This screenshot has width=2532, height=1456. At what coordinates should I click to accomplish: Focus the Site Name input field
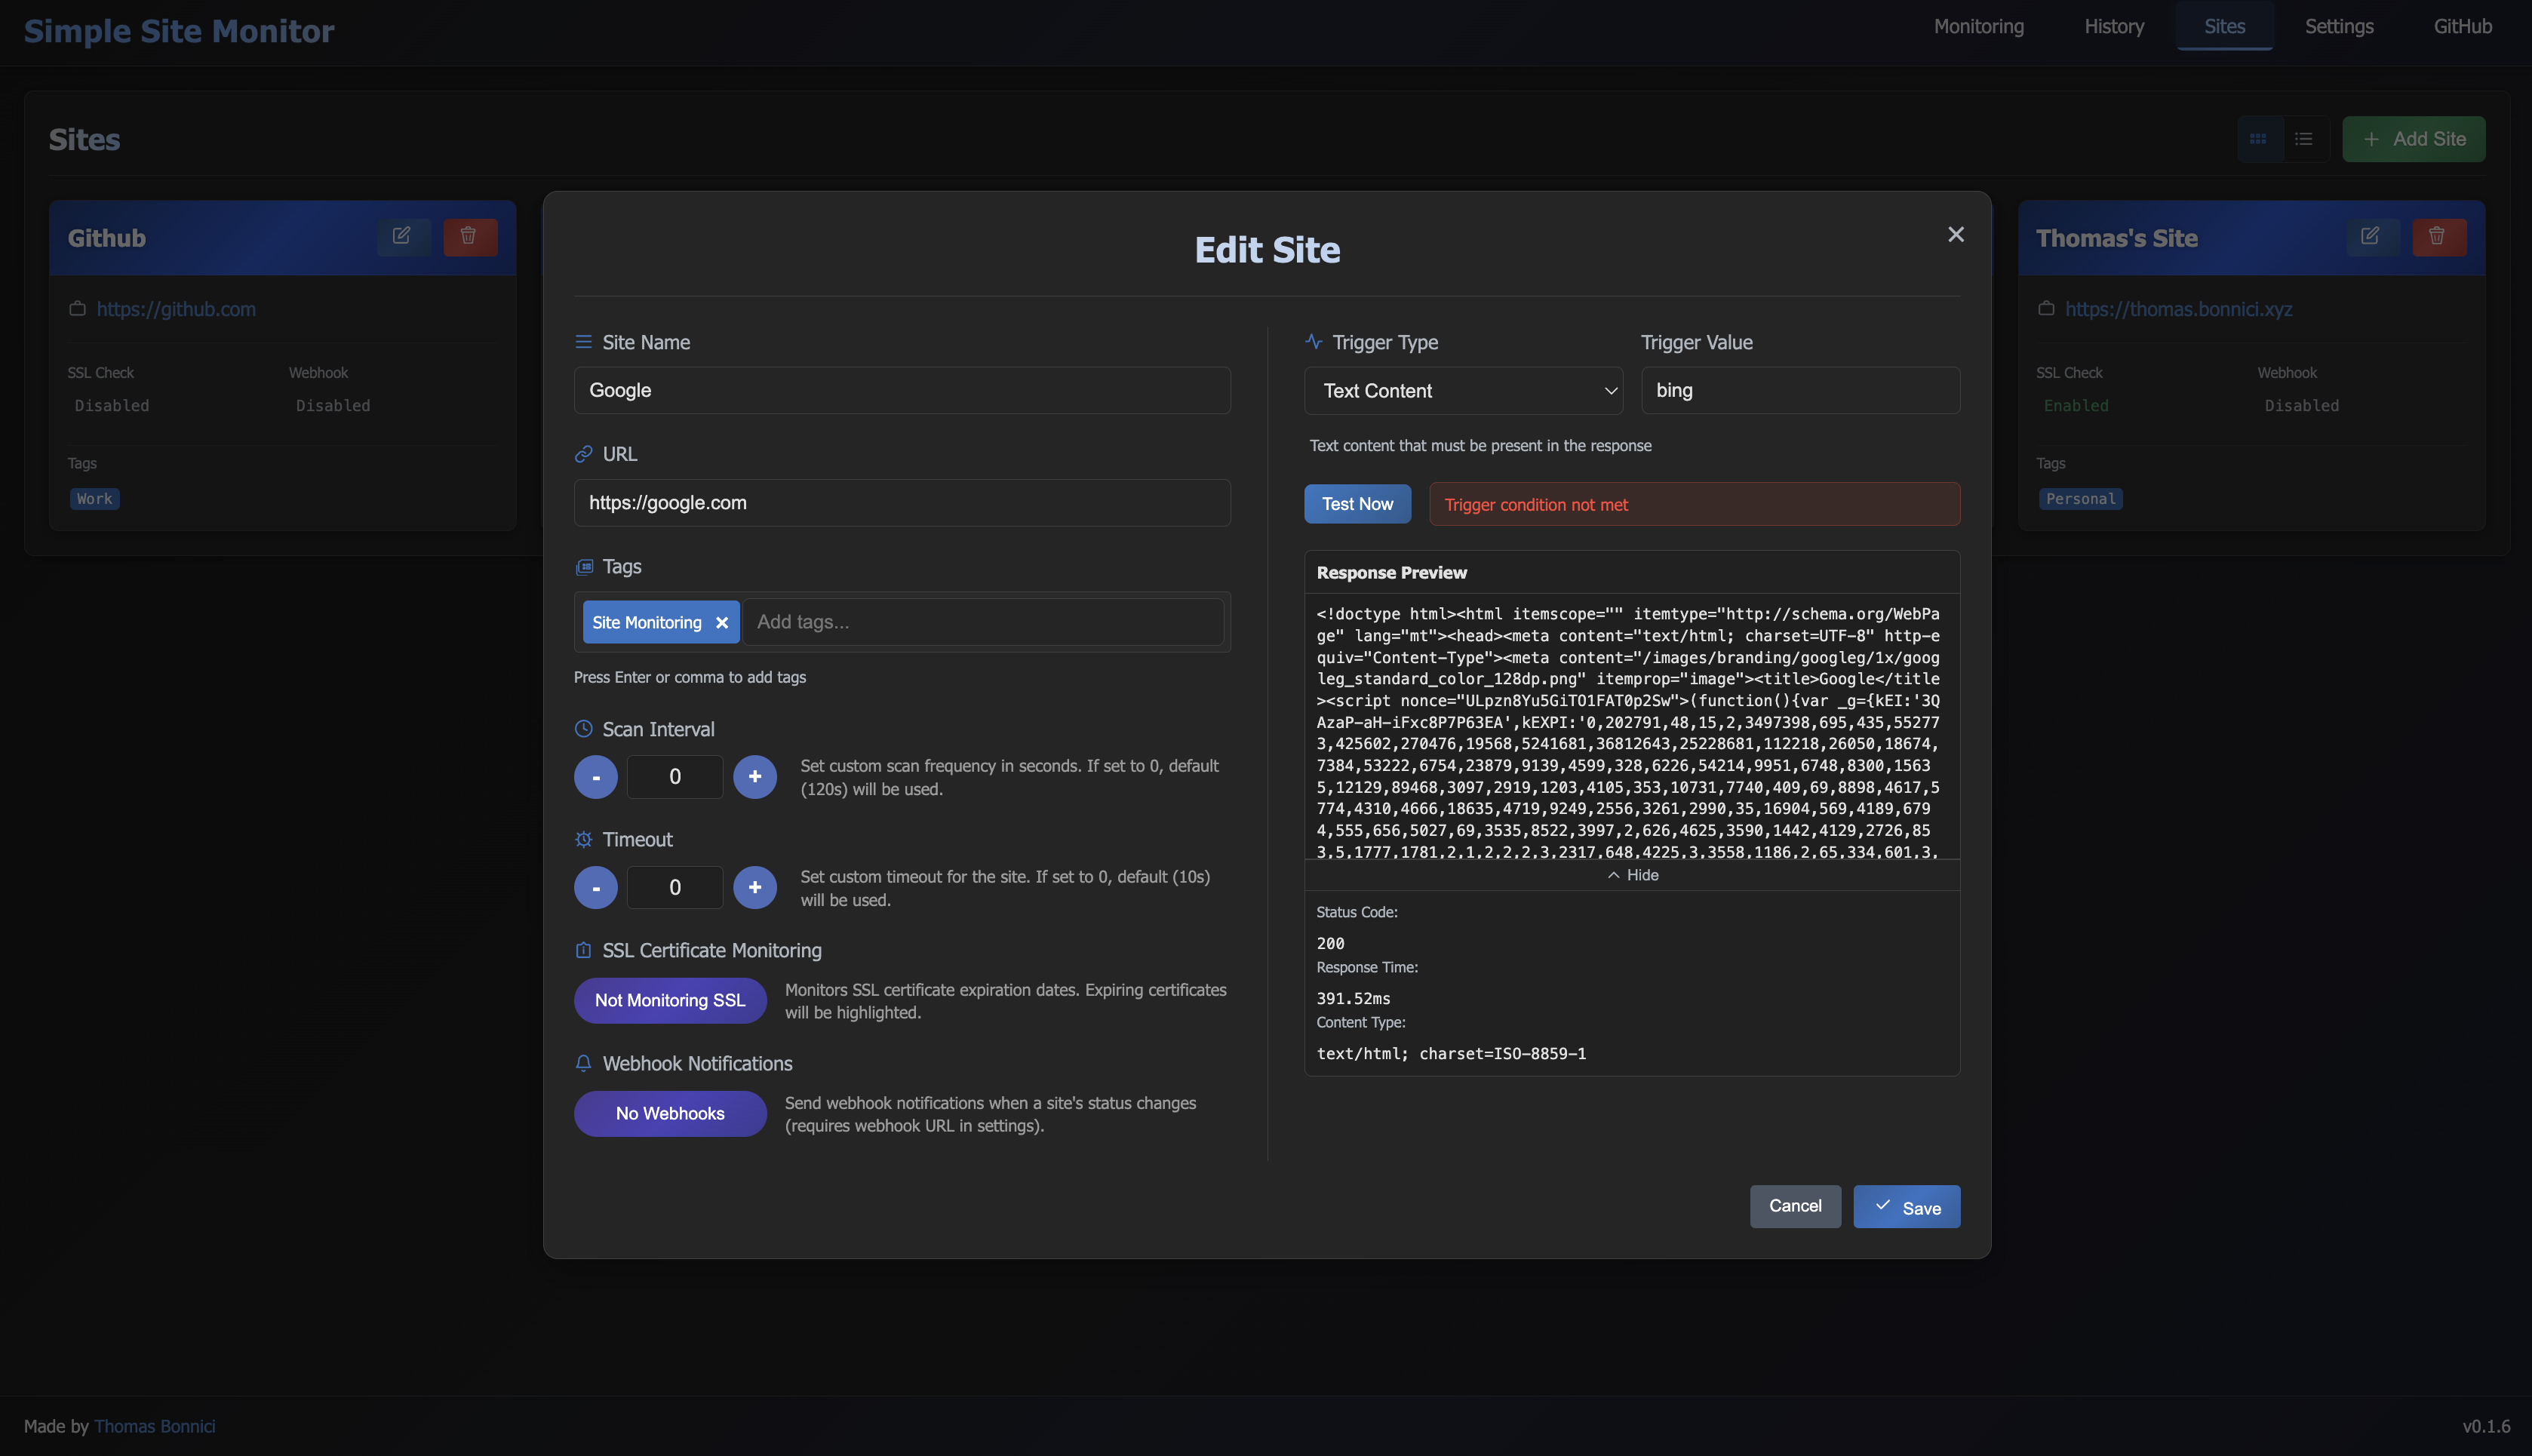[902, 391]
